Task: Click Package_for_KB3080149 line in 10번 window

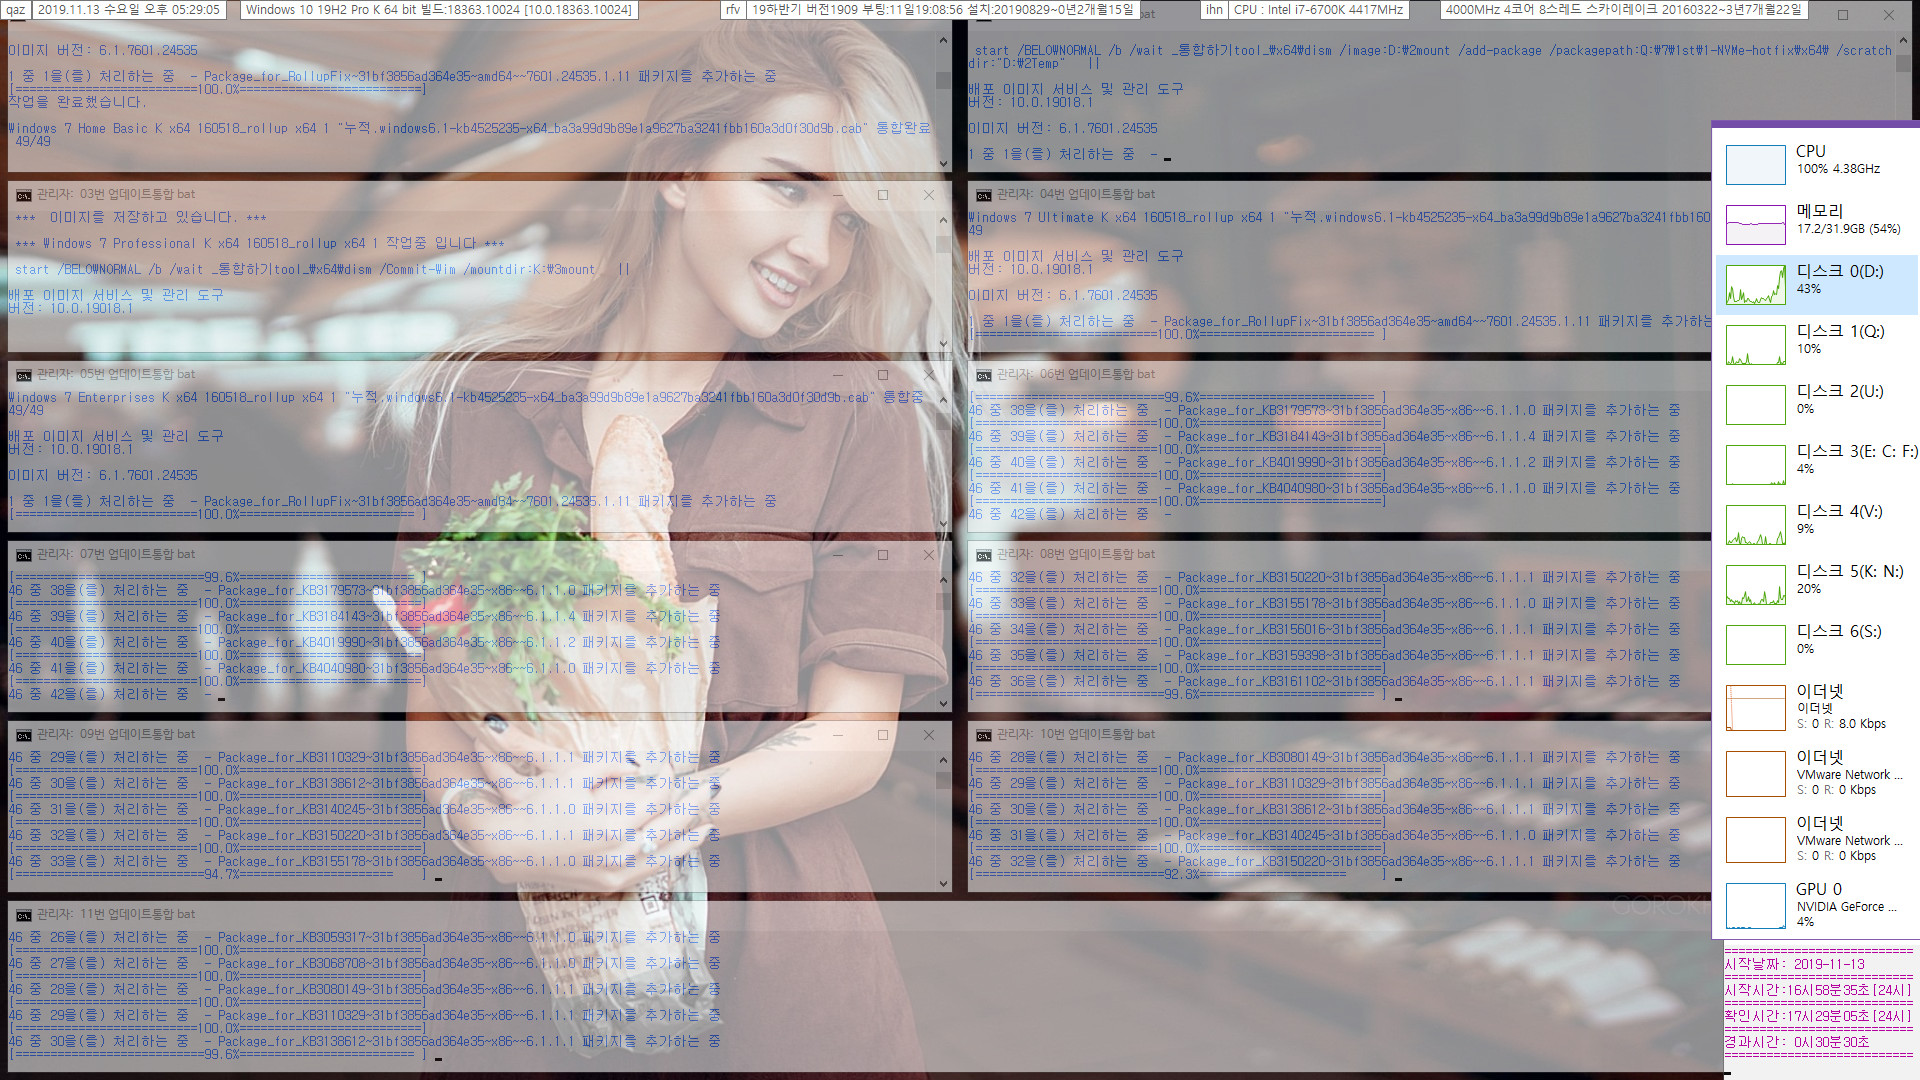Action: pyautogui.click(x=1324, y=758)
